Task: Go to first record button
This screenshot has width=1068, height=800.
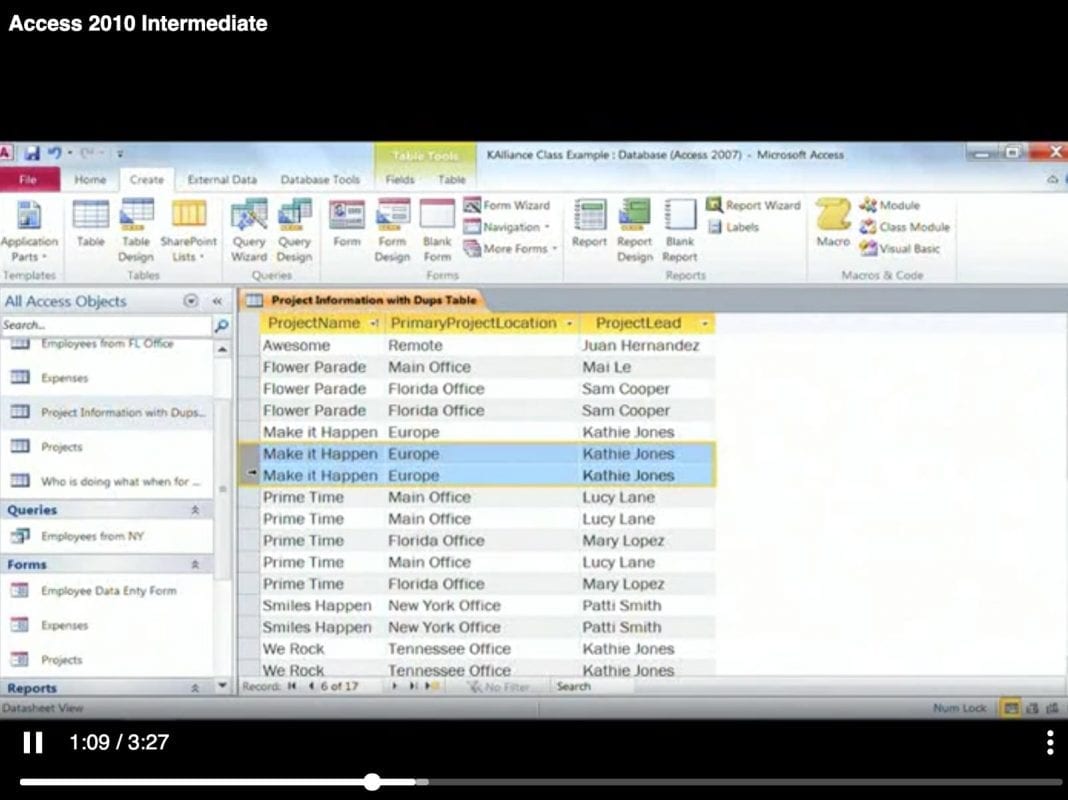Action: coord(292,686)
